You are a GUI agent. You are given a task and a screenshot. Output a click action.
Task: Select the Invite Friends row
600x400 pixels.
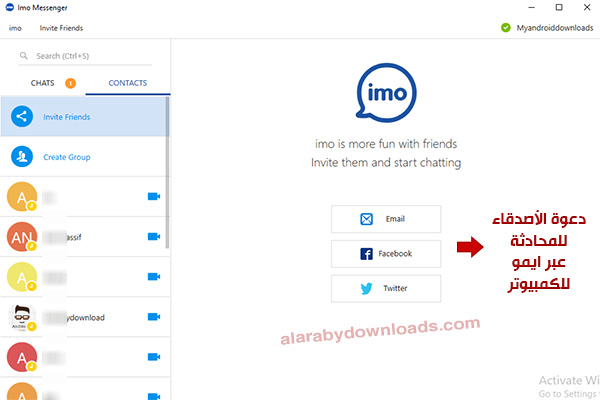83,116
